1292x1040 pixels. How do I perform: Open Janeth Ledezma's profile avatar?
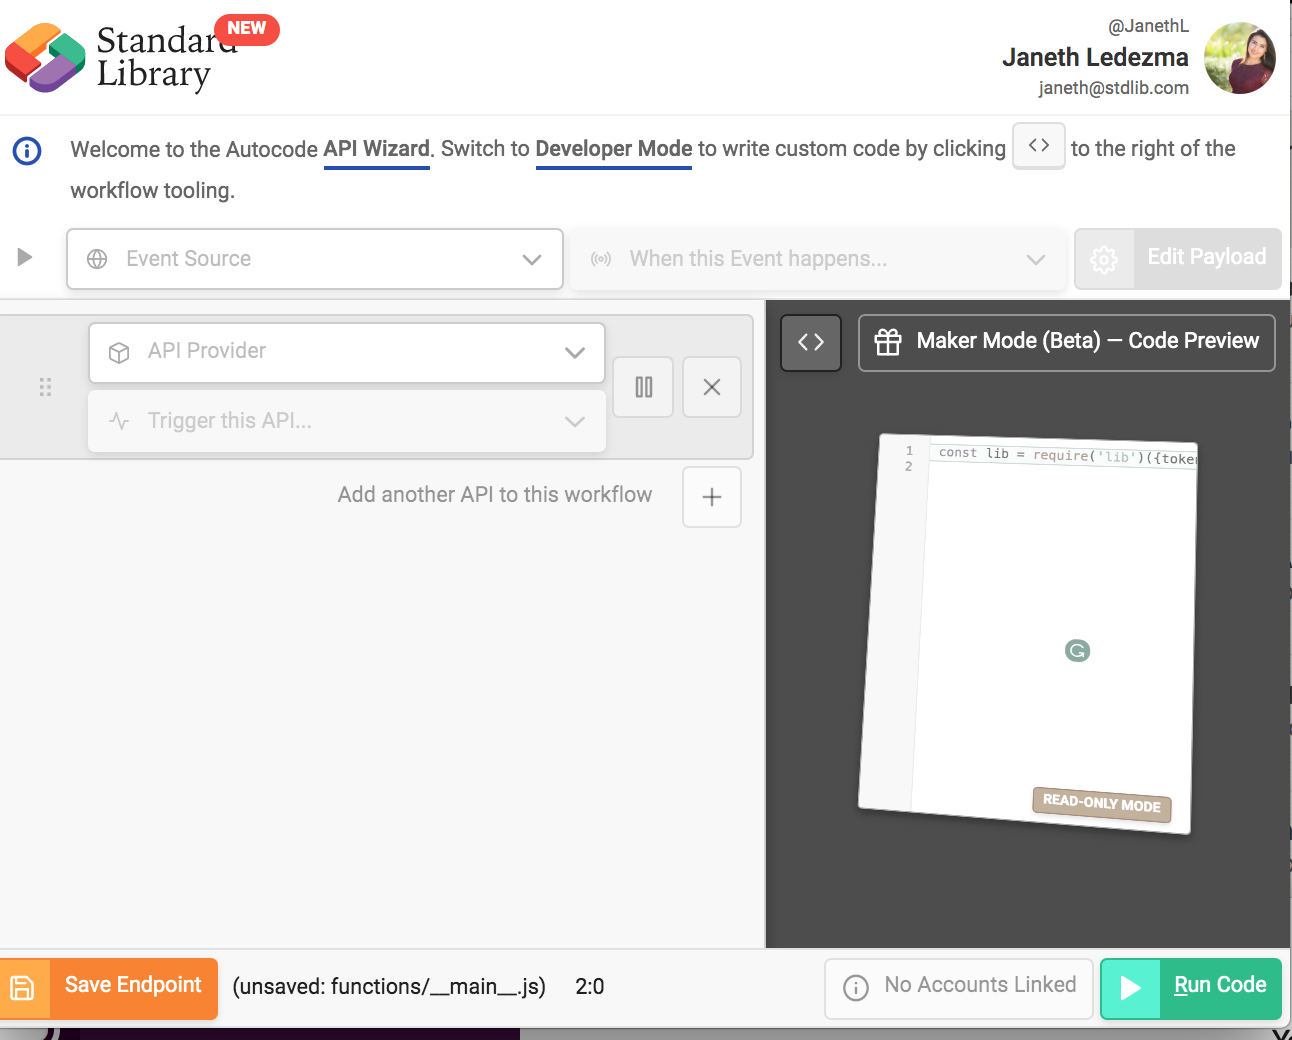[x=1240, y=58]
